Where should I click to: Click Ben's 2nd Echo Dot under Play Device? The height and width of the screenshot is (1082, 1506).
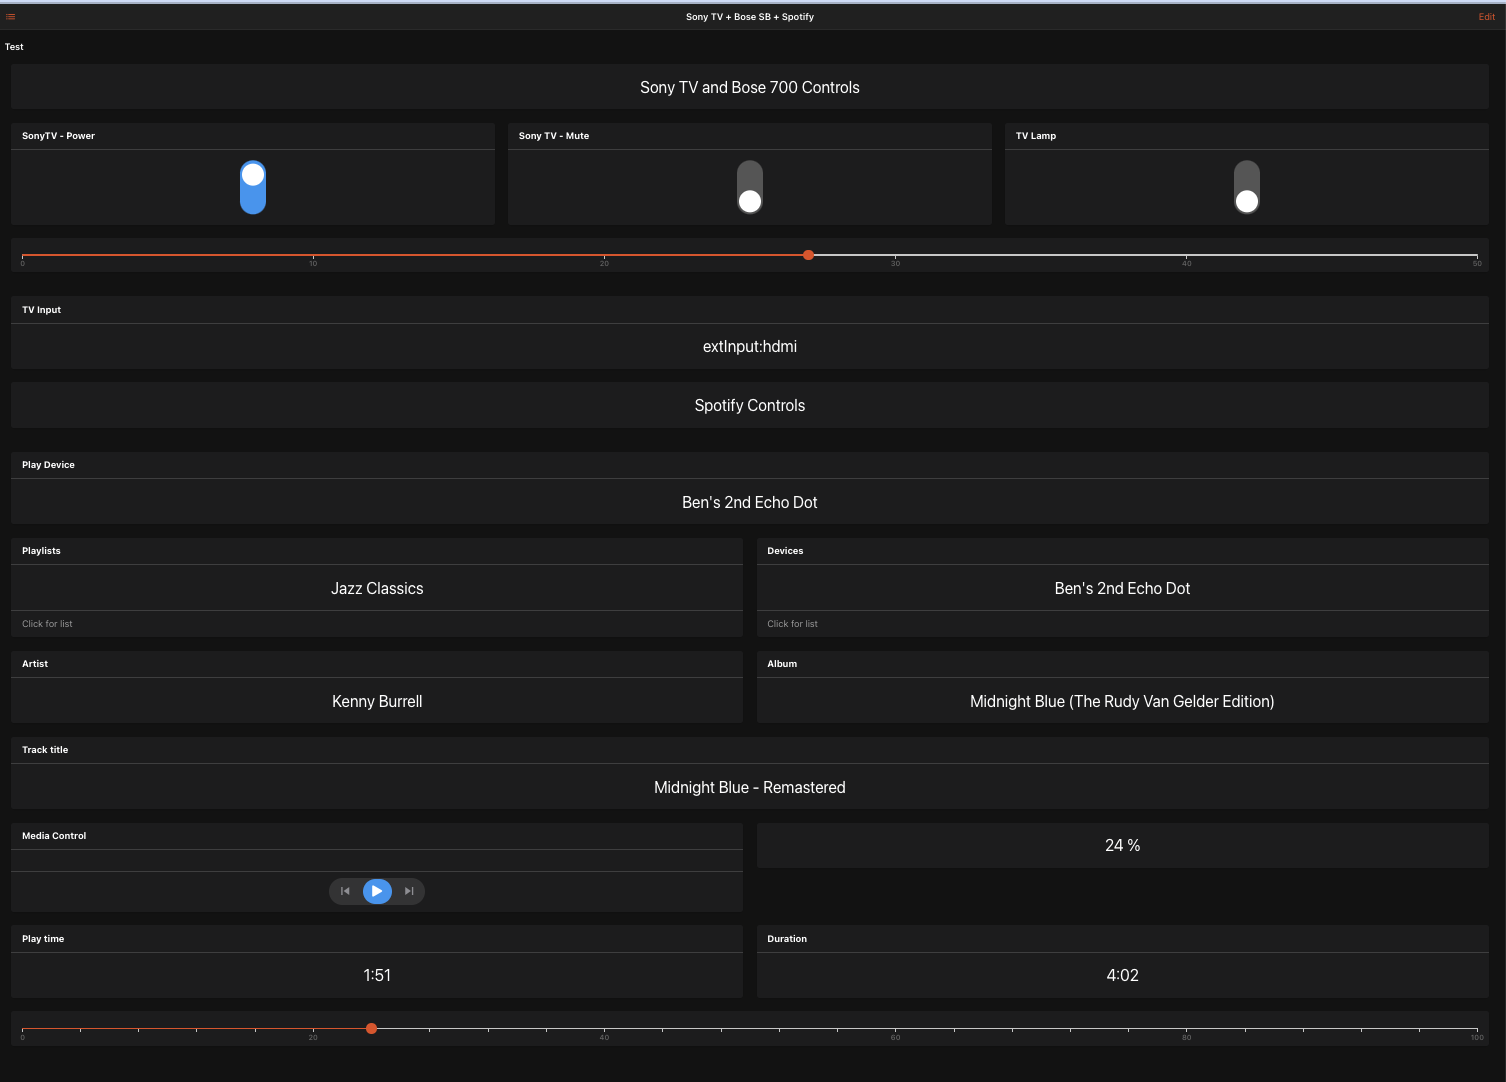(750, 502)
